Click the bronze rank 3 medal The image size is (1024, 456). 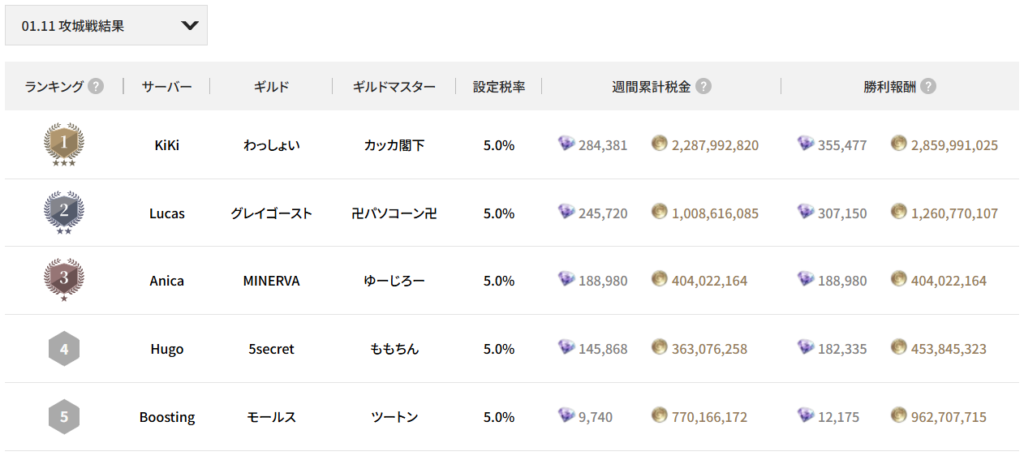pyautogui.click(x=64, y=280)
